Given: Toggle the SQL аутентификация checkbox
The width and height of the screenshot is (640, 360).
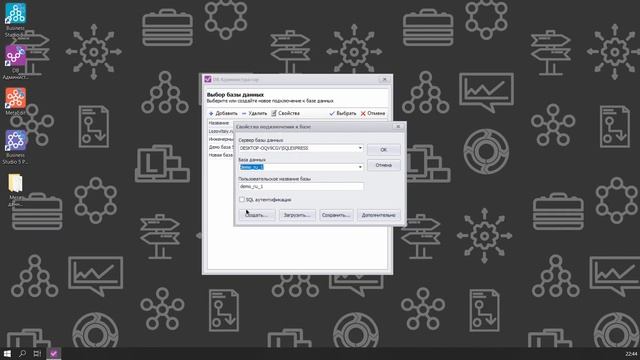Looking at the screenshot, I should 242,199.
